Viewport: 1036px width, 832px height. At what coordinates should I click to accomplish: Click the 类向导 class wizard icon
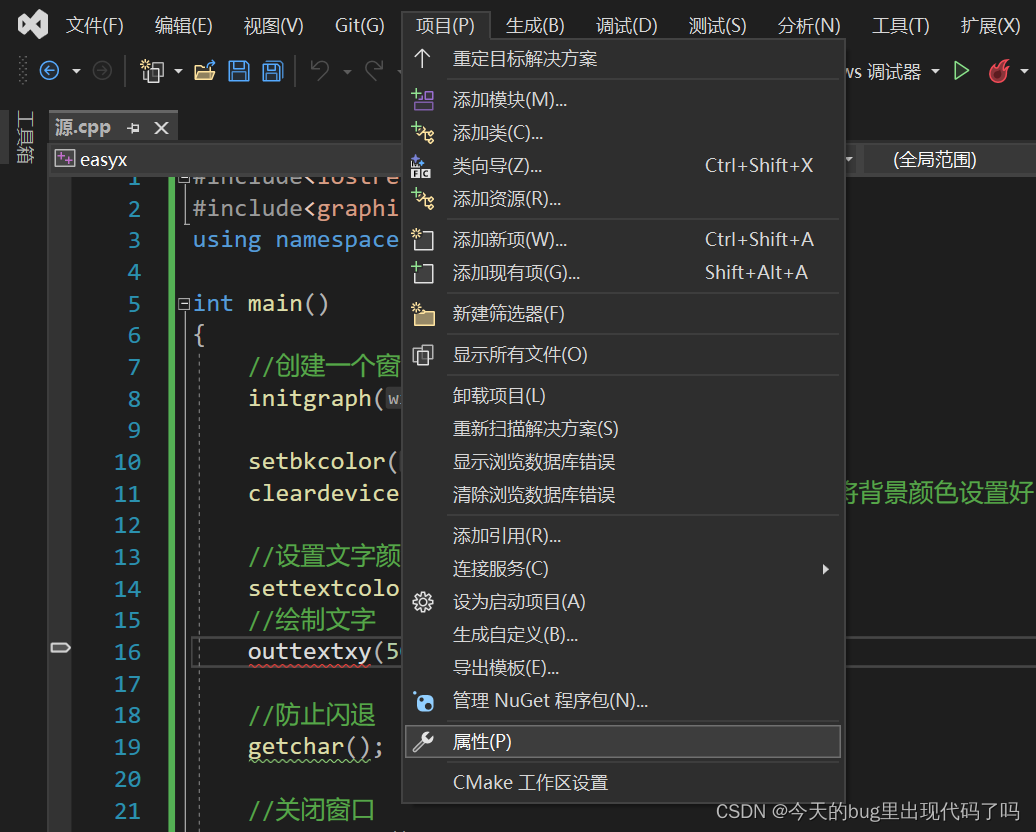click(x=423, y=165)
